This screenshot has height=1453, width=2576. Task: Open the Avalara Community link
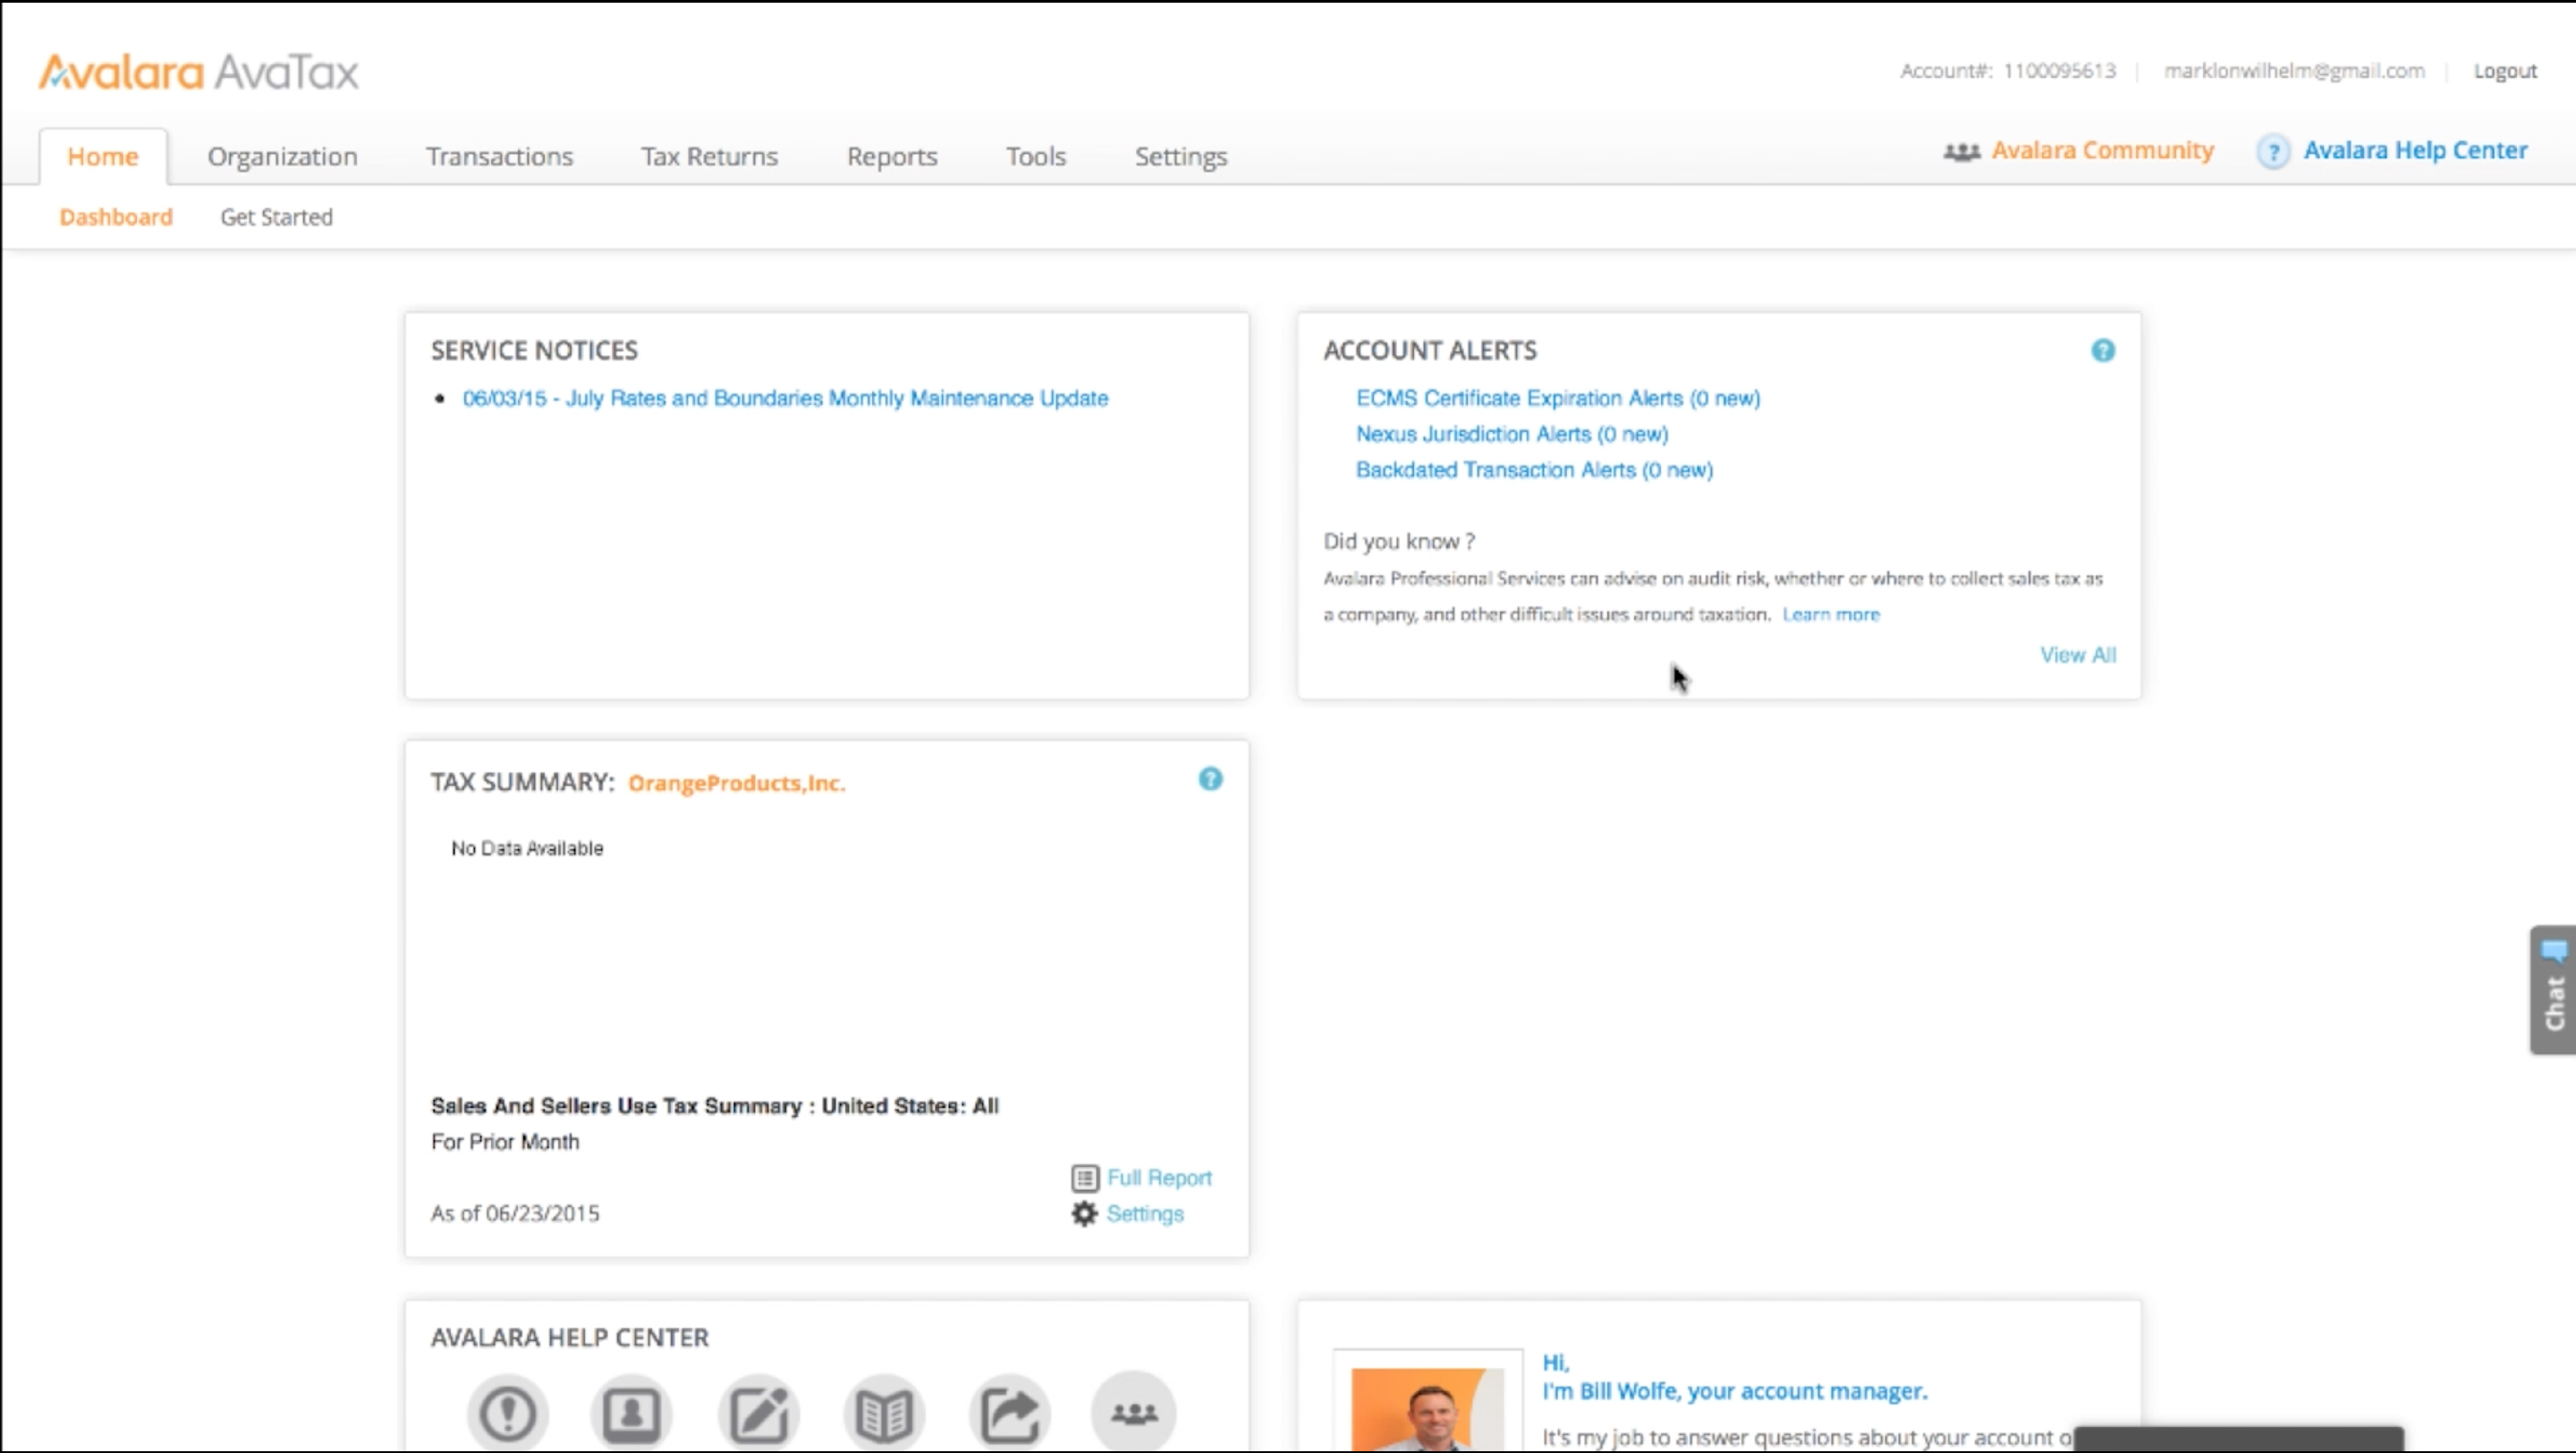pyautogui.click(x=2102, y=150)
